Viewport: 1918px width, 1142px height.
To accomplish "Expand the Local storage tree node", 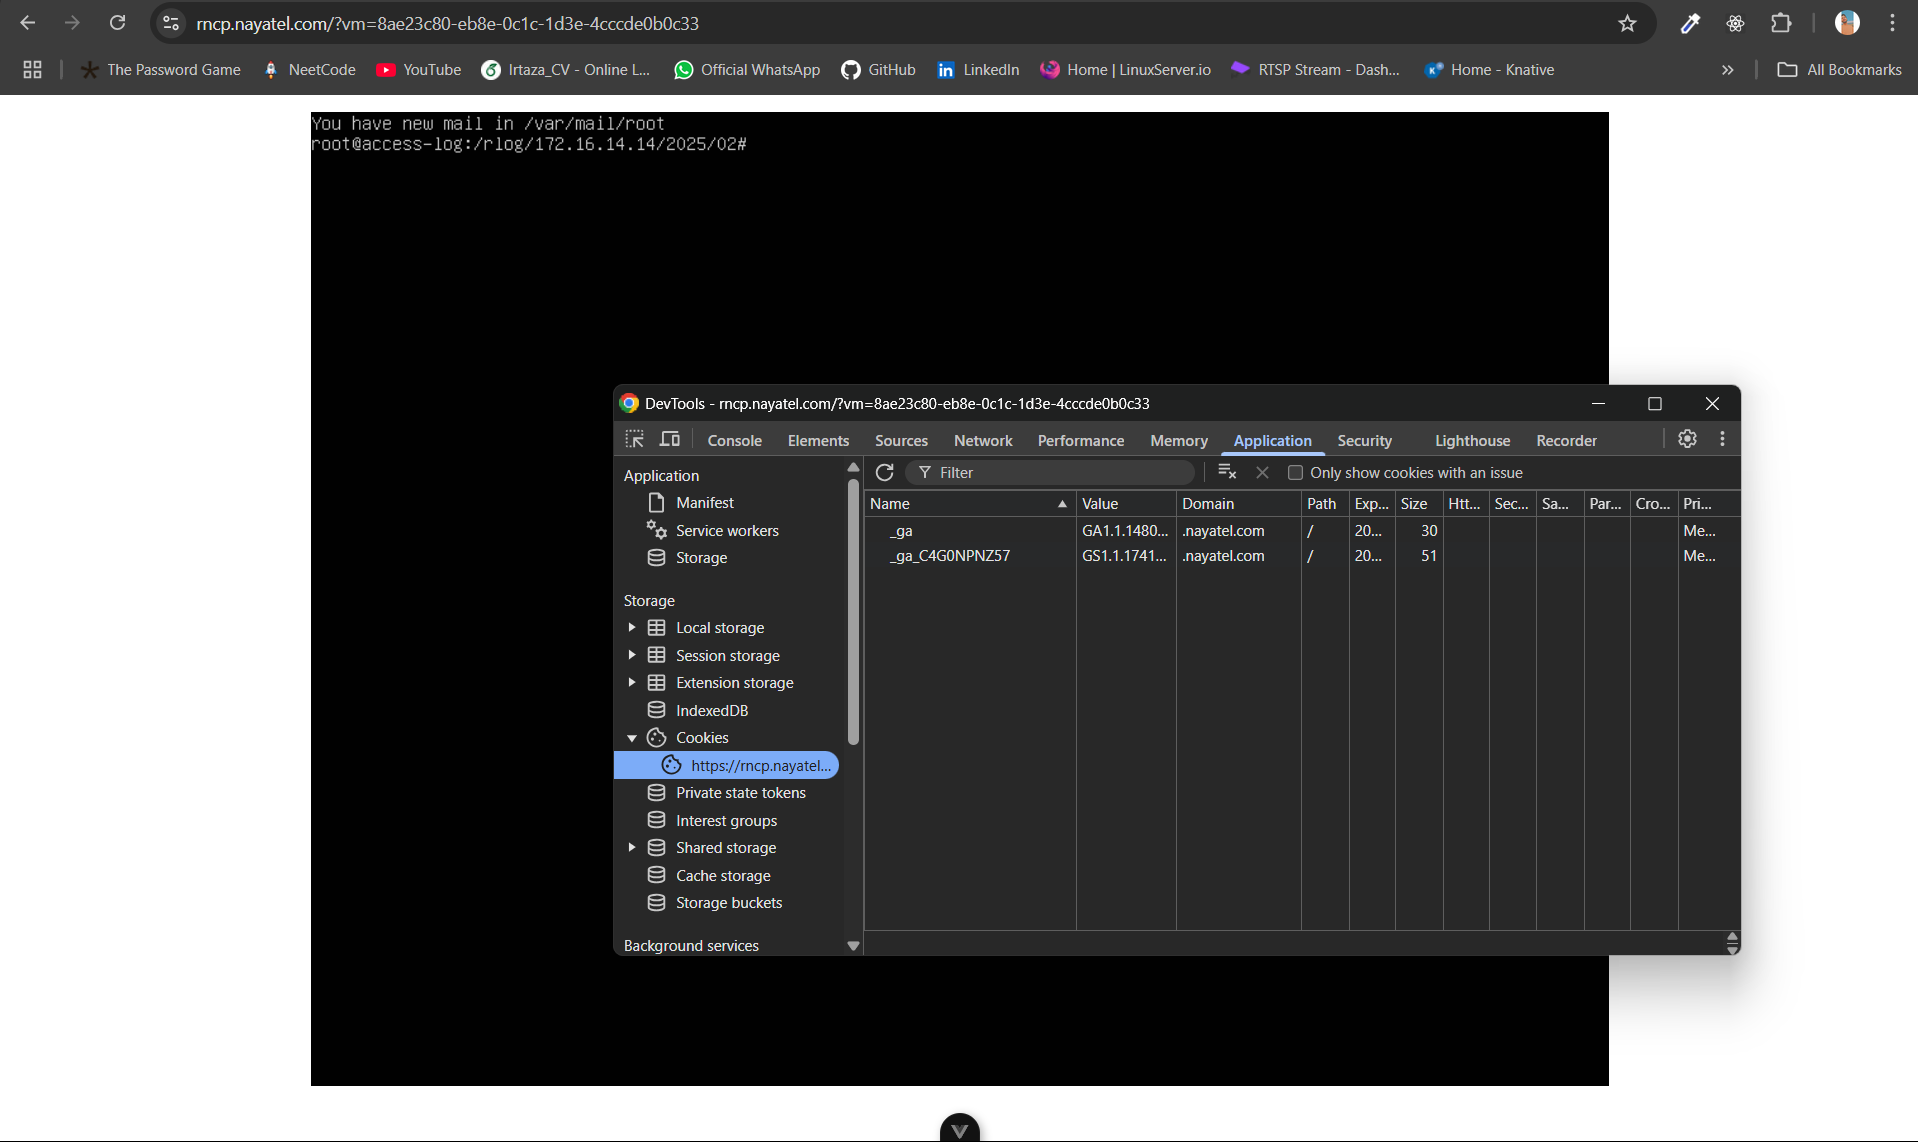I will tap(632, 627).
